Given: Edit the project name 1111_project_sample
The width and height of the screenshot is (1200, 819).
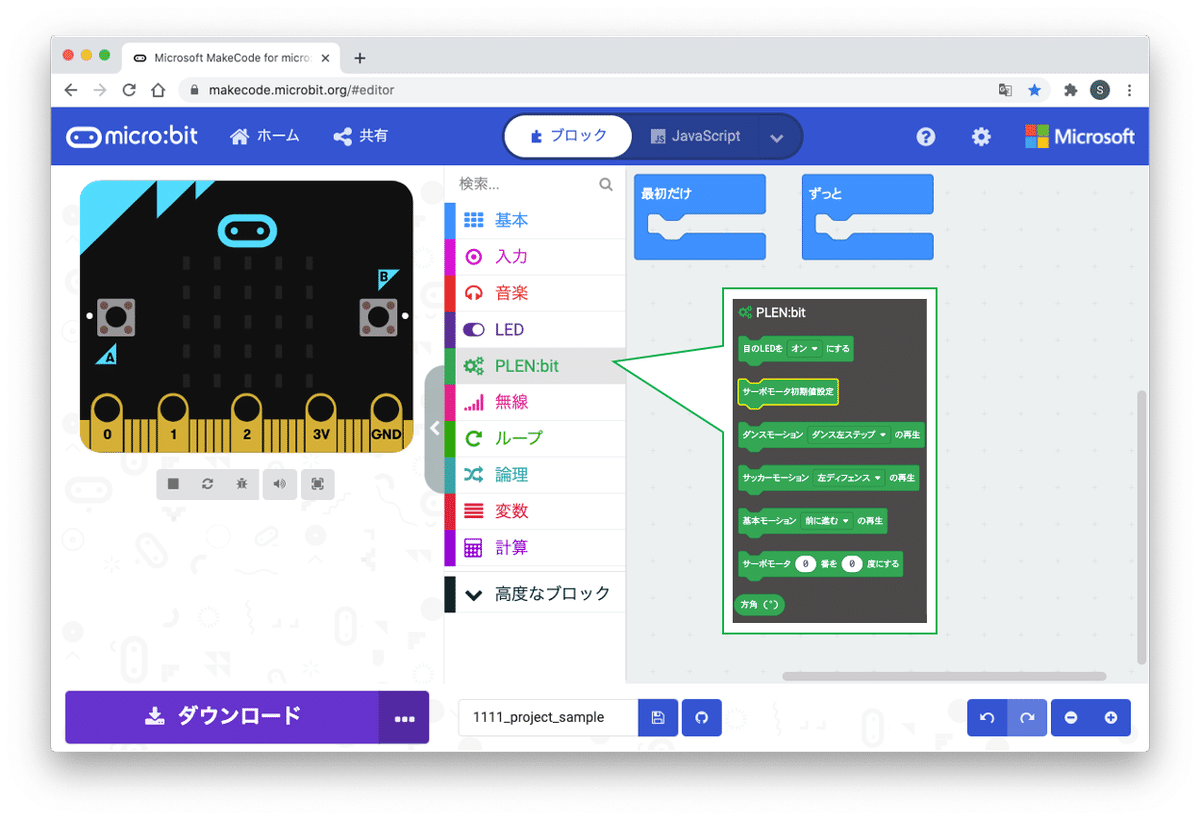Looking at the screenshot, I should [548, 717].
